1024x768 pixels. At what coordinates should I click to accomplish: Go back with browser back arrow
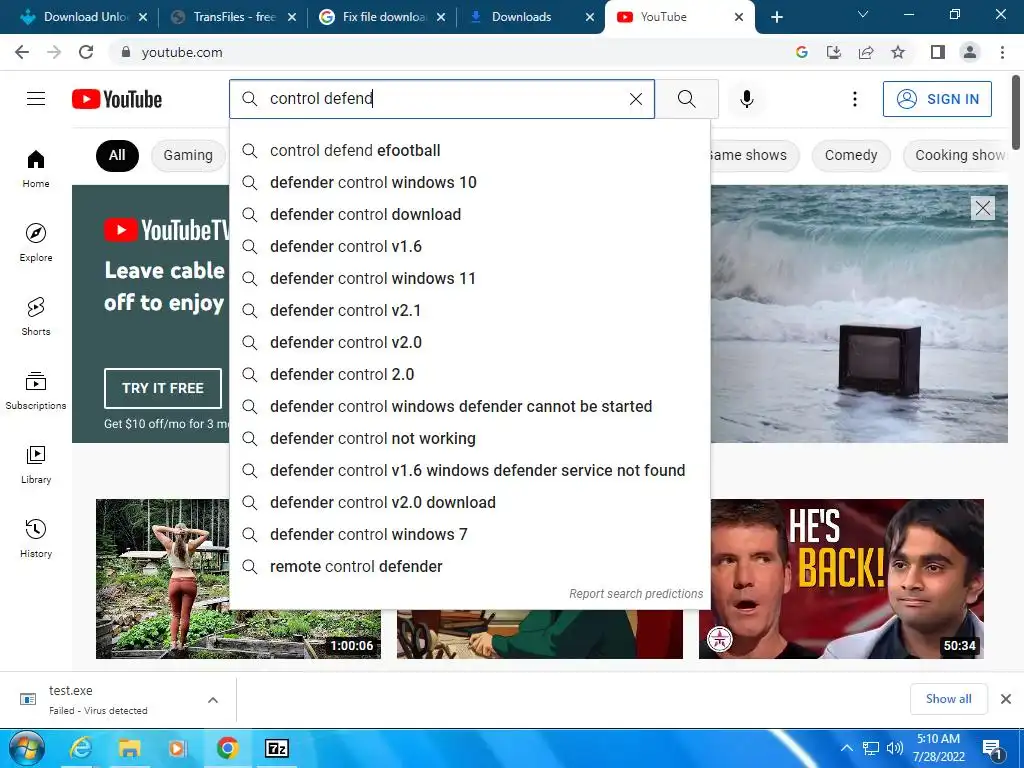(x=22, y=52)
